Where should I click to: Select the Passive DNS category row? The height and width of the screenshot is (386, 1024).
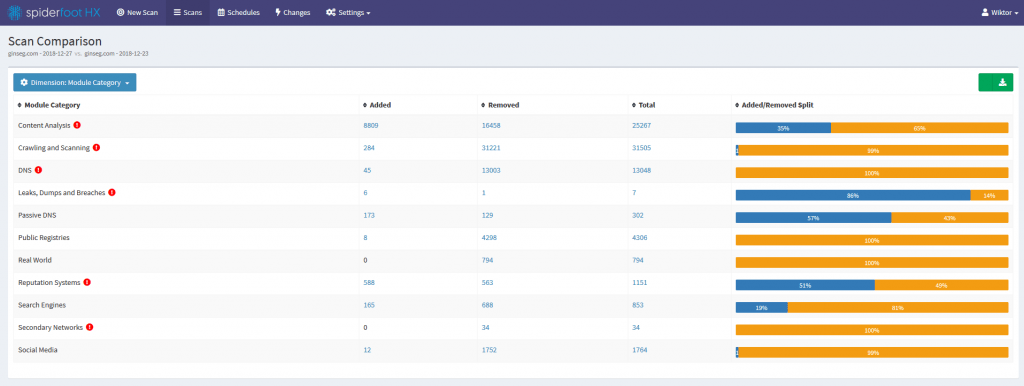(513, 216)
